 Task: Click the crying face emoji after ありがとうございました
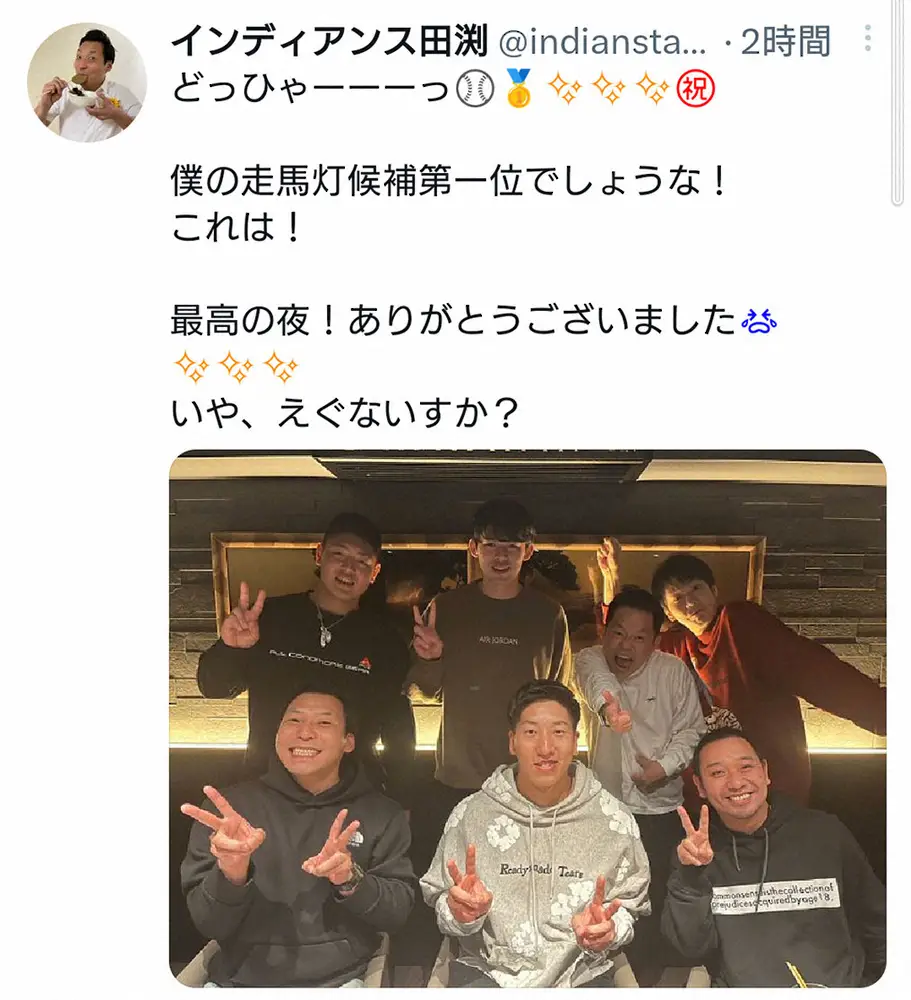coord(759,321)
